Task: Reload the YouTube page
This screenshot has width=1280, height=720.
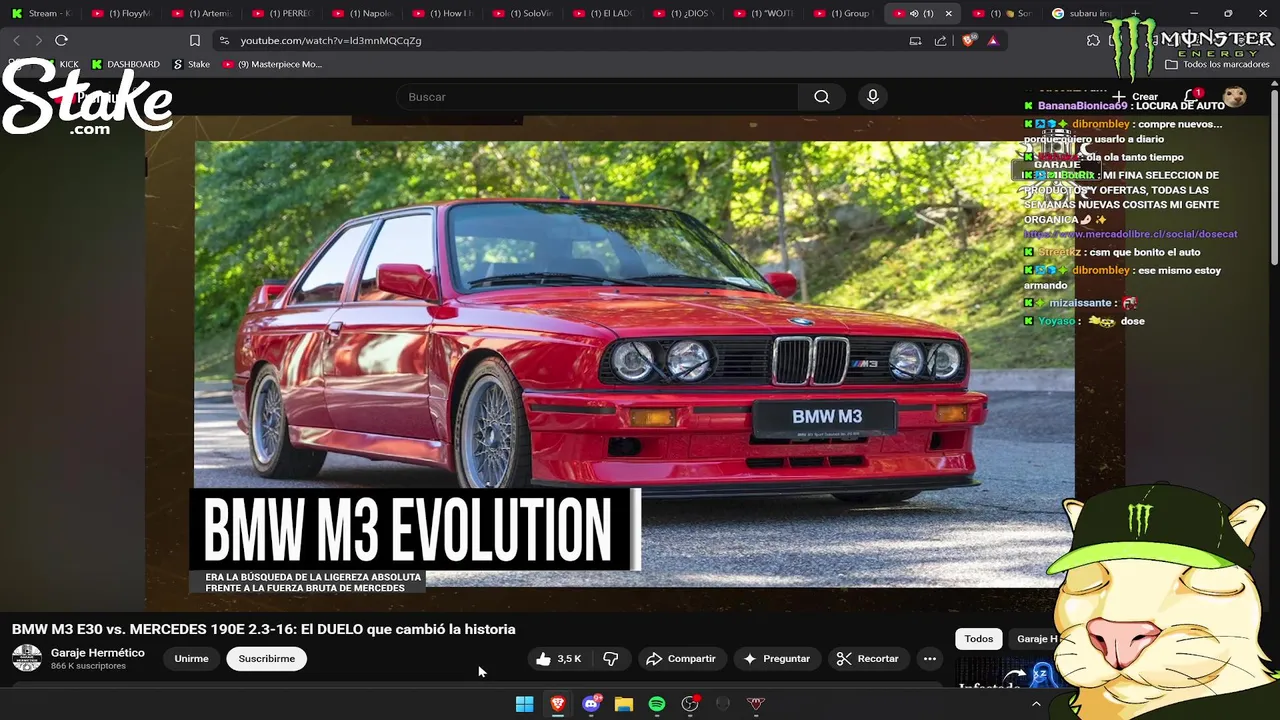Action: pos(61,40)
